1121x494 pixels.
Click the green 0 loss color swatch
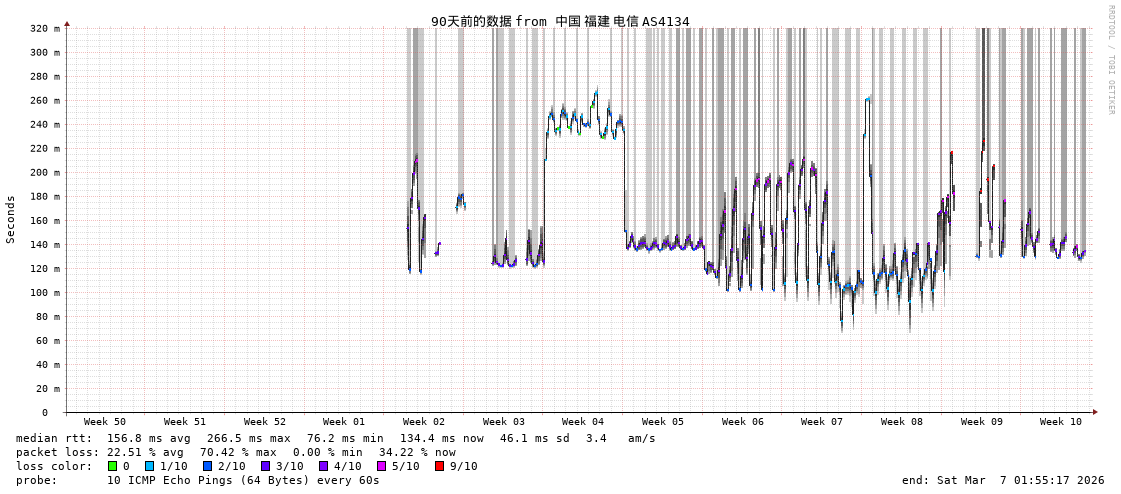[112, 466]
